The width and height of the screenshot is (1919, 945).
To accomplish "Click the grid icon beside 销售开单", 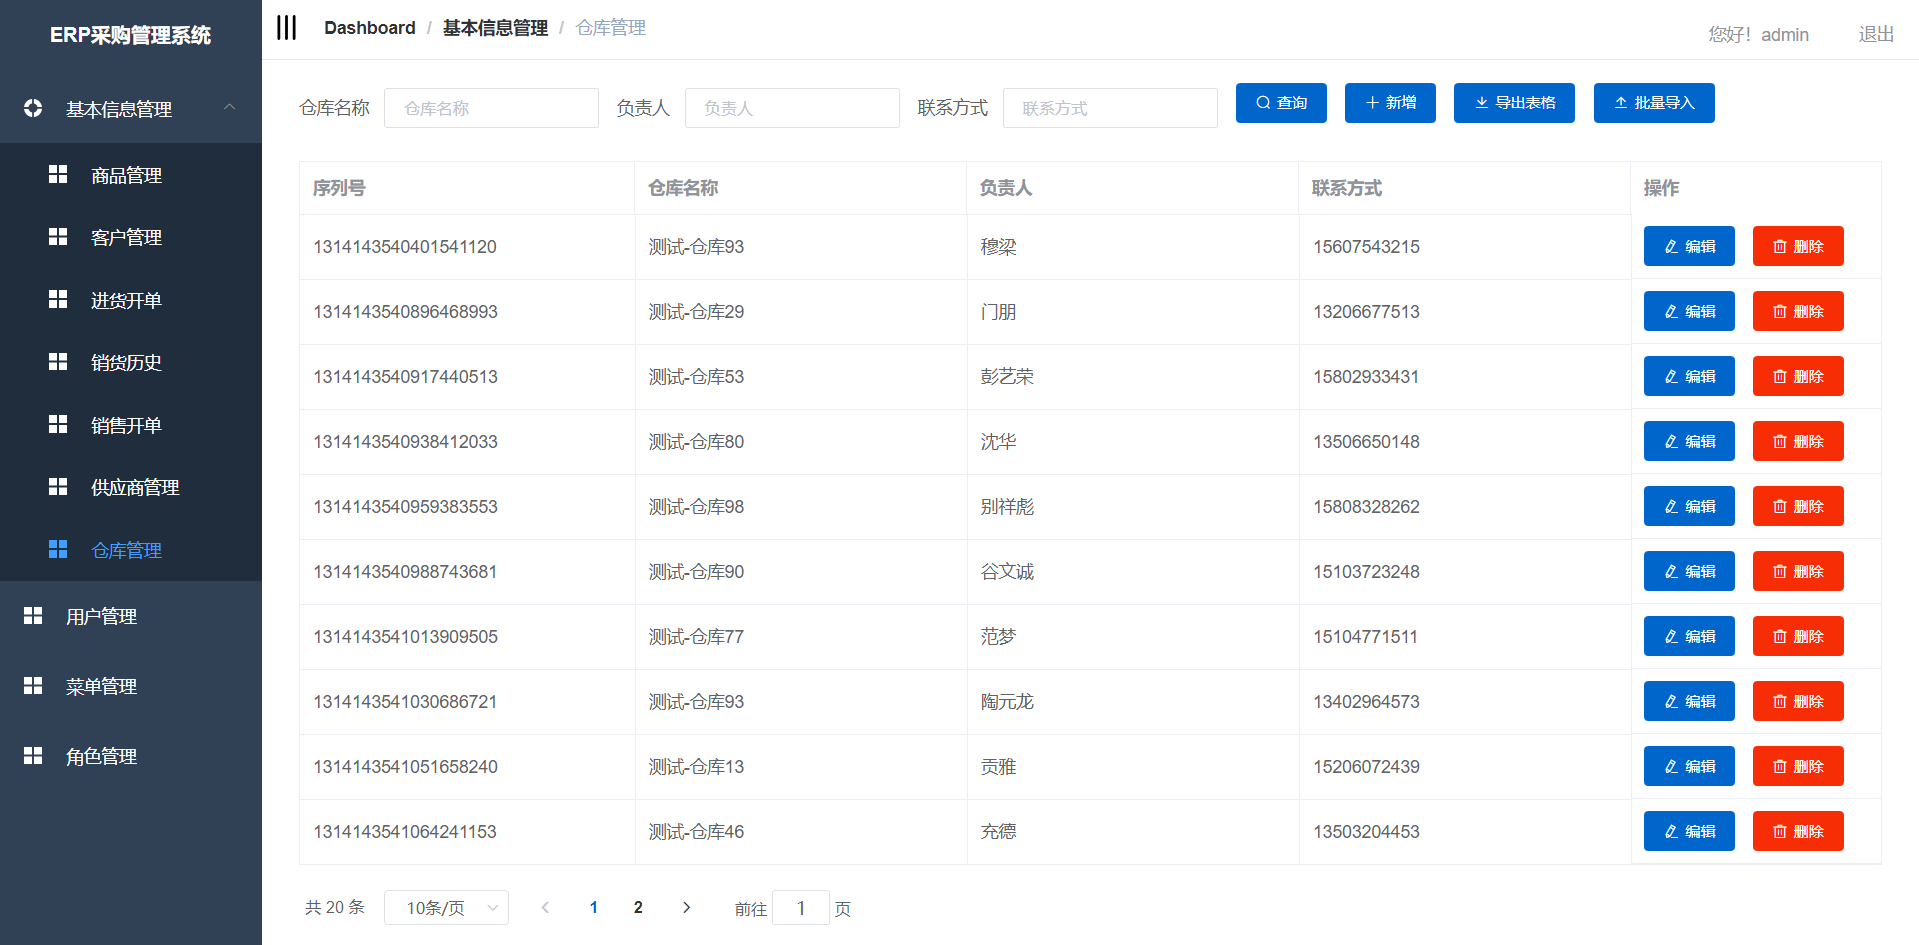I will point(58,424).
